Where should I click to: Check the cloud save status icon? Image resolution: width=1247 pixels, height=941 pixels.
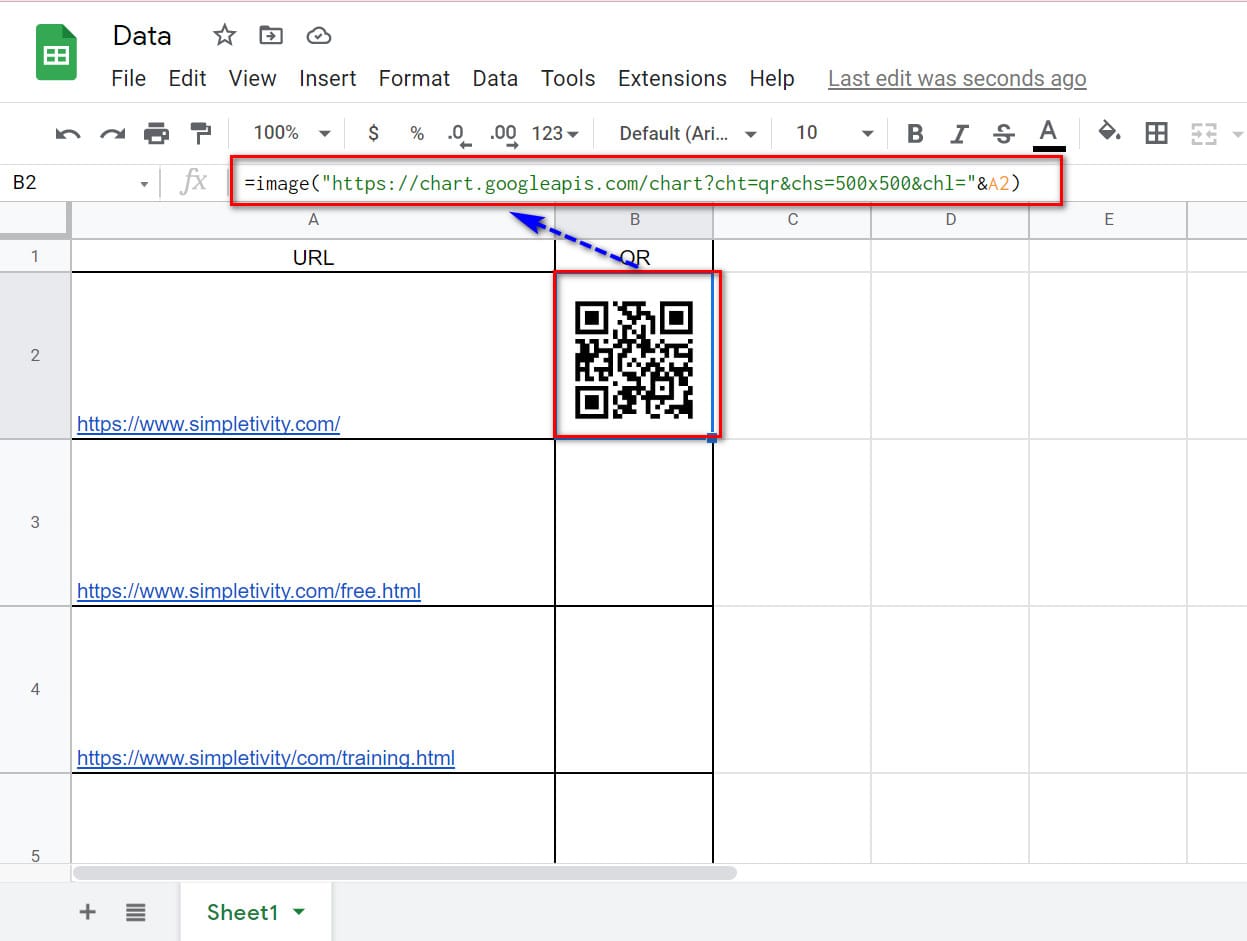click(318, 36)
